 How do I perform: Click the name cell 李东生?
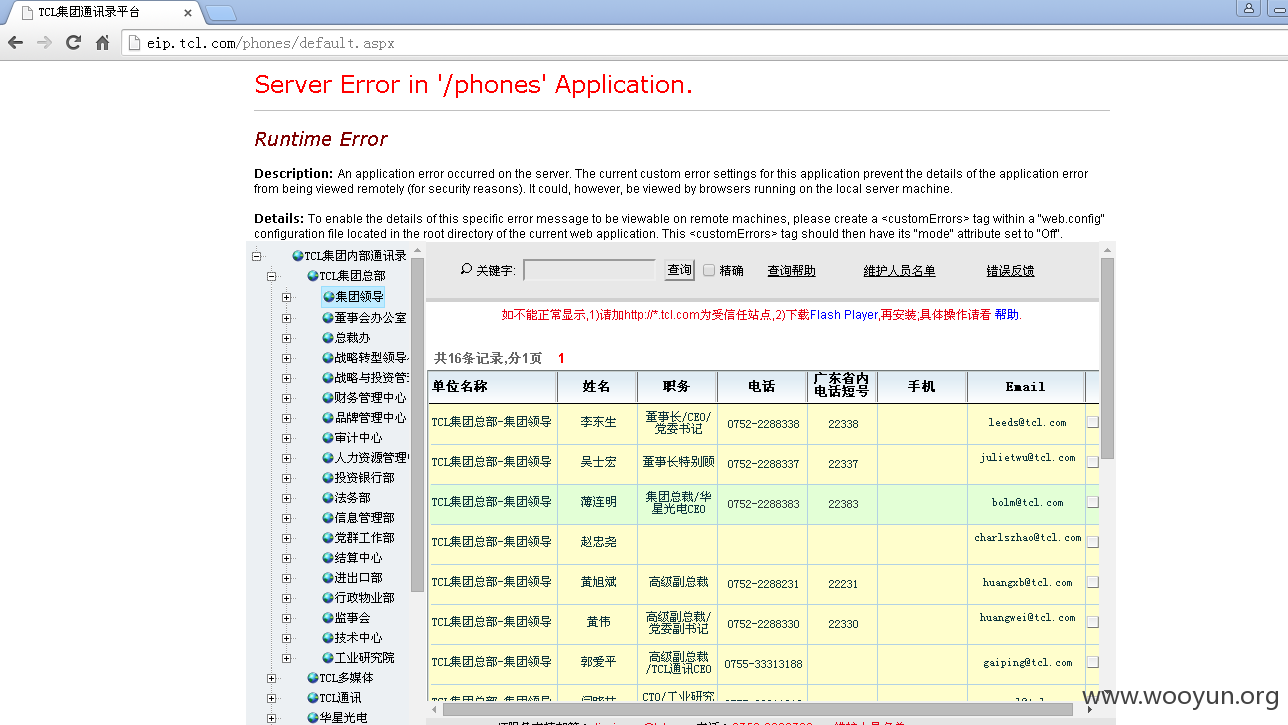coord(599,423)
